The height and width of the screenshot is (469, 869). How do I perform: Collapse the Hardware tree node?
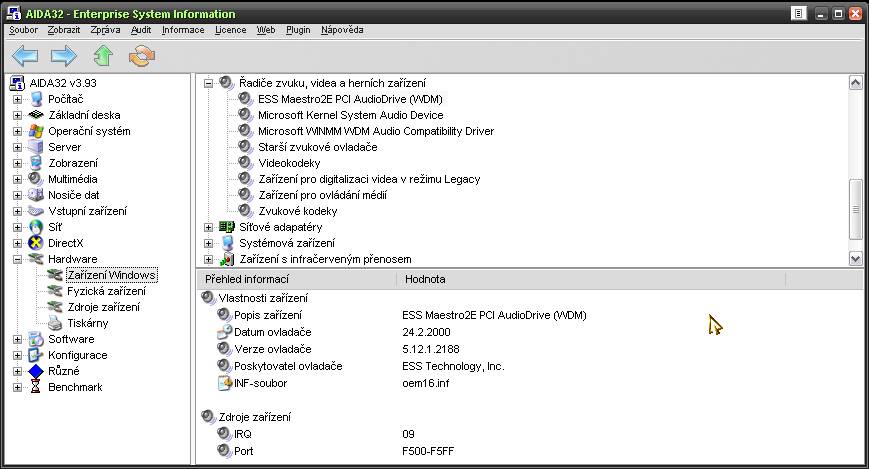coord(18,259)
